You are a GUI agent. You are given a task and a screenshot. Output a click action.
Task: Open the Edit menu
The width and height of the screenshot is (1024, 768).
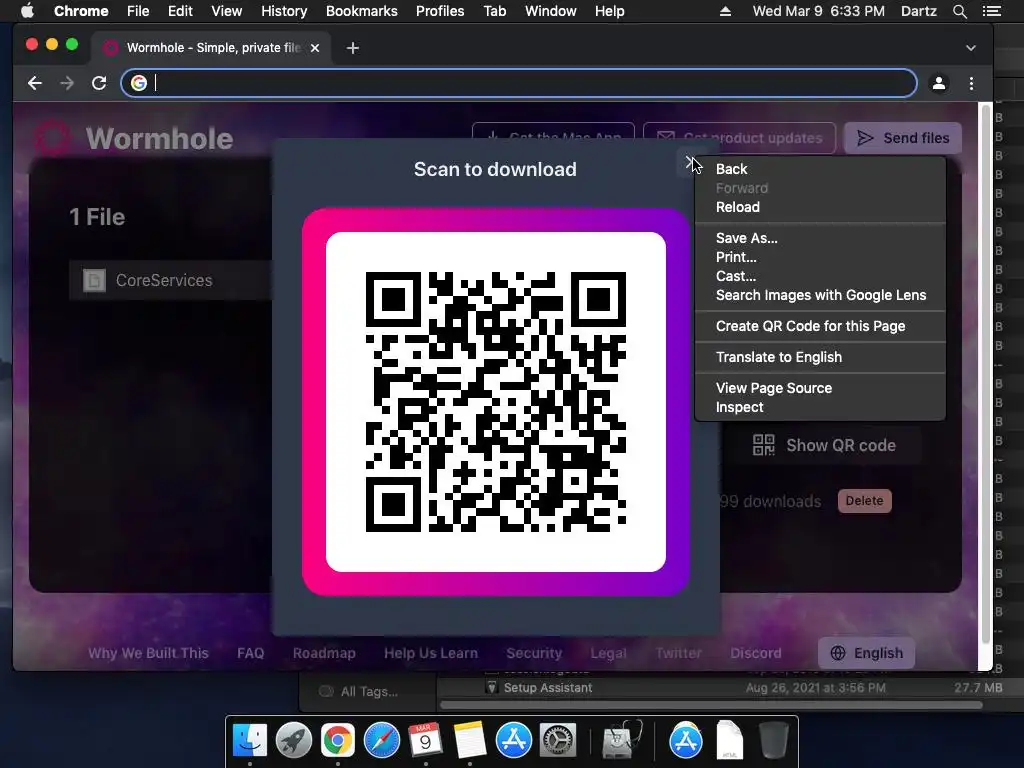pyautogui.click(x=180, y=11)
